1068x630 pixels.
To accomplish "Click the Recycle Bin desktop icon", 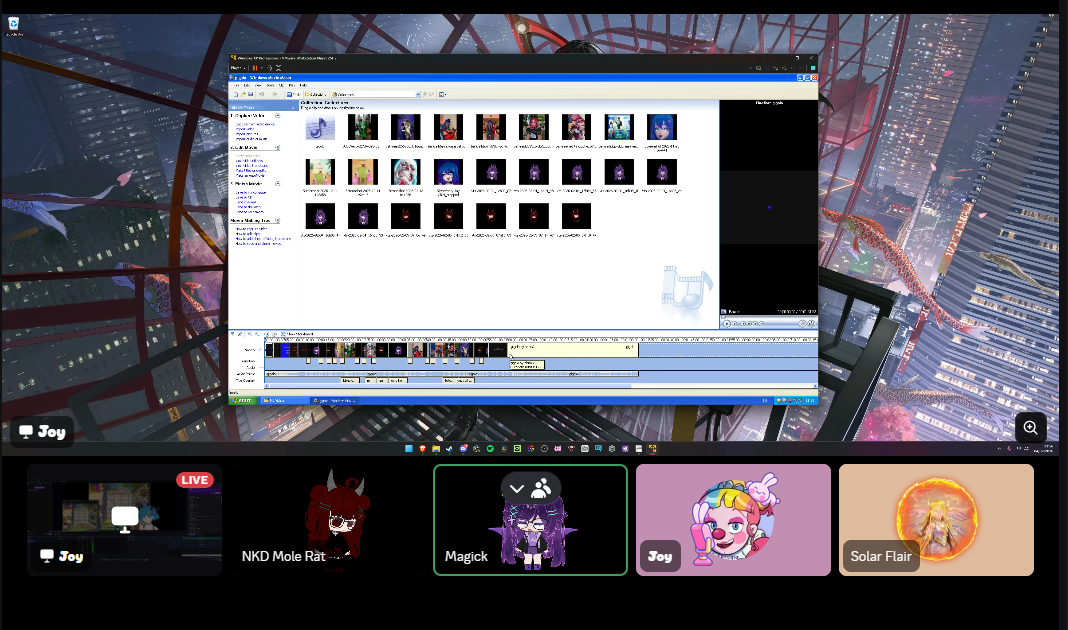I will [x=14, y=24].
